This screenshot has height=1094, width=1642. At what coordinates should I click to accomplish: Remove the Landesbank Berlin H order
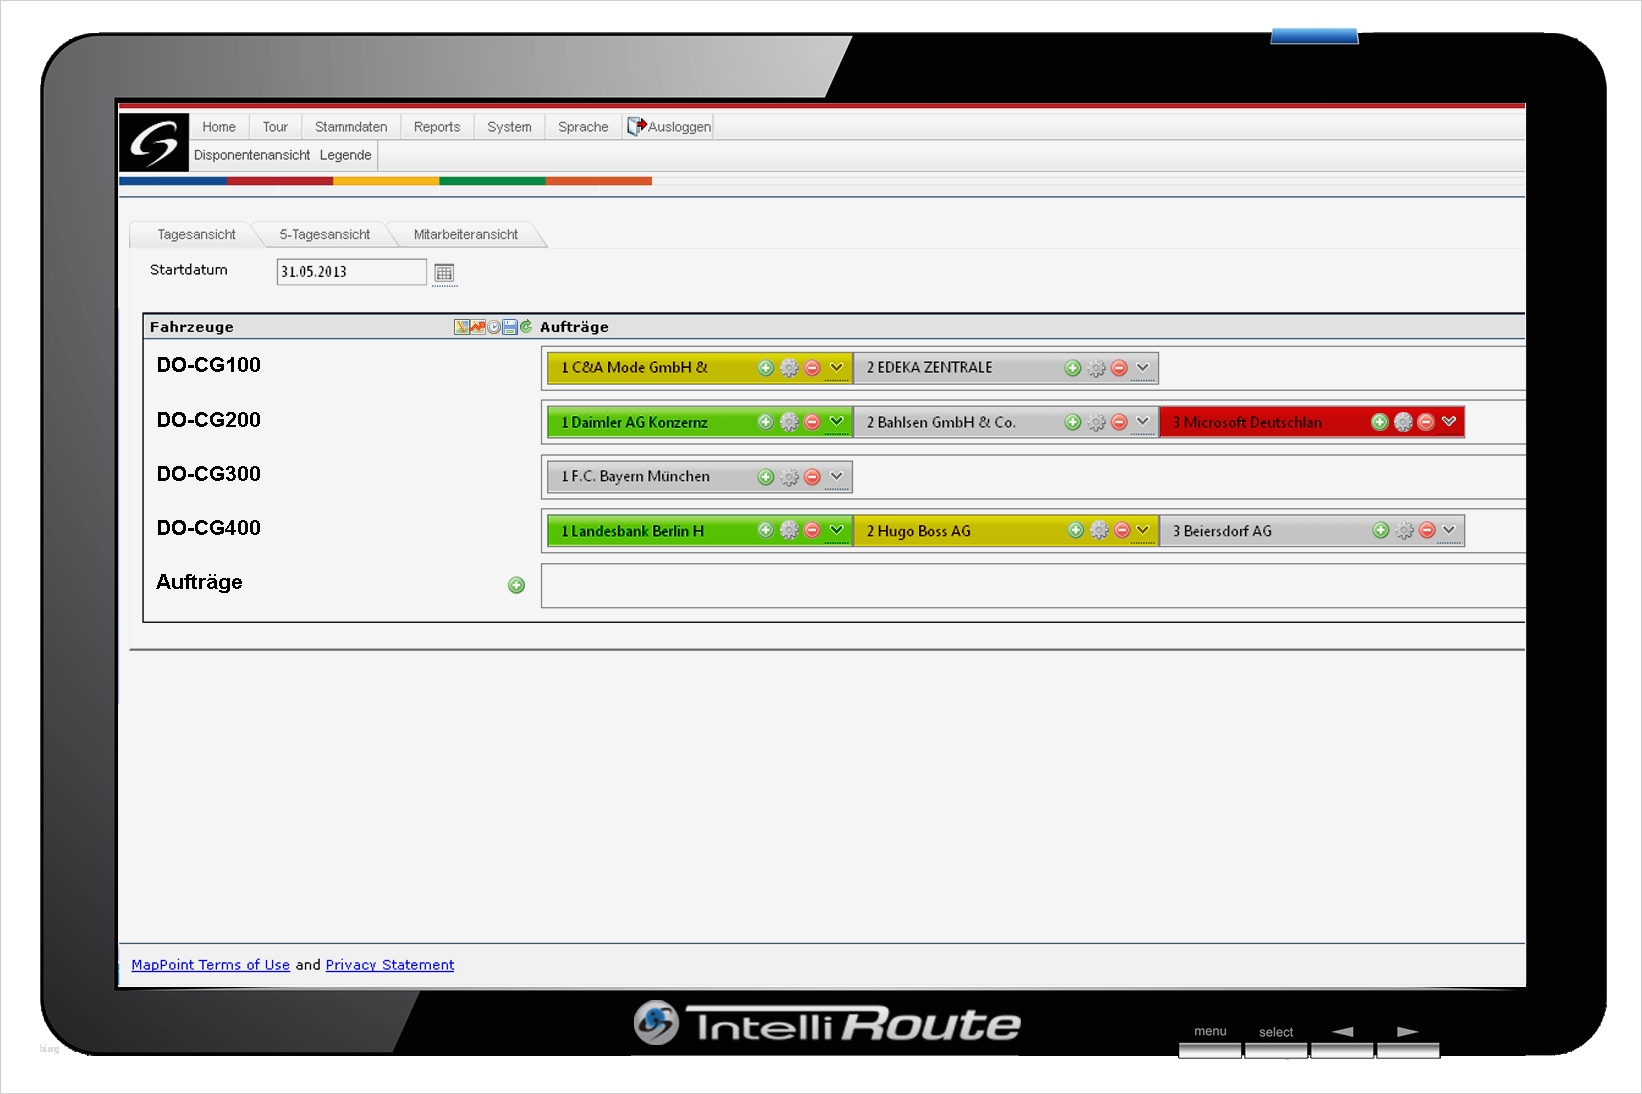pos(812,530)
